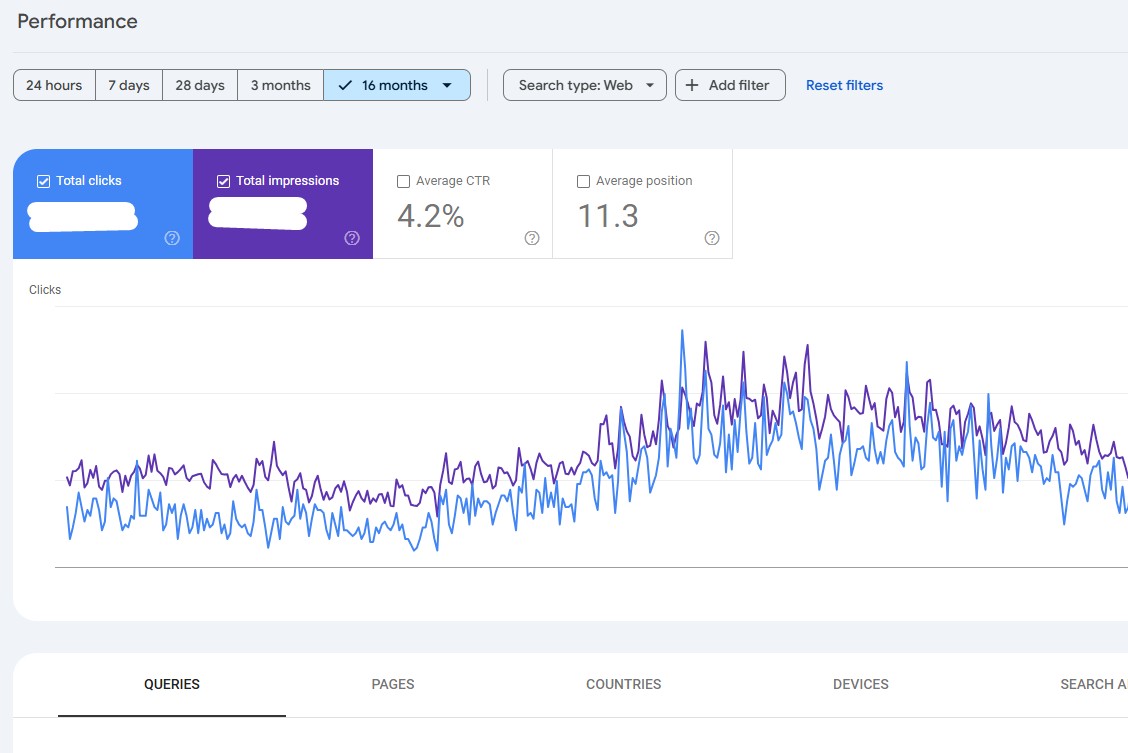This screenshot has height=753, width=1128.
Task: Click the highest peak of the clicks line
Action: (x=682, y=331)
